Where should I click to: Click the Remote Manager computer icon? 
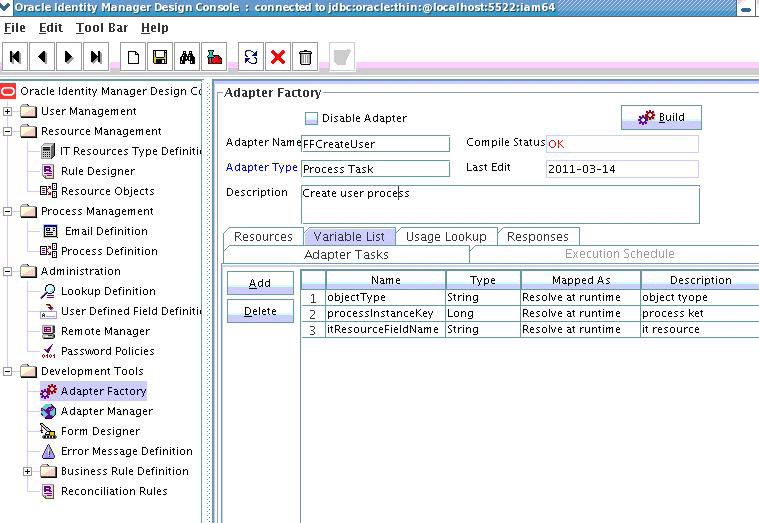48,331
